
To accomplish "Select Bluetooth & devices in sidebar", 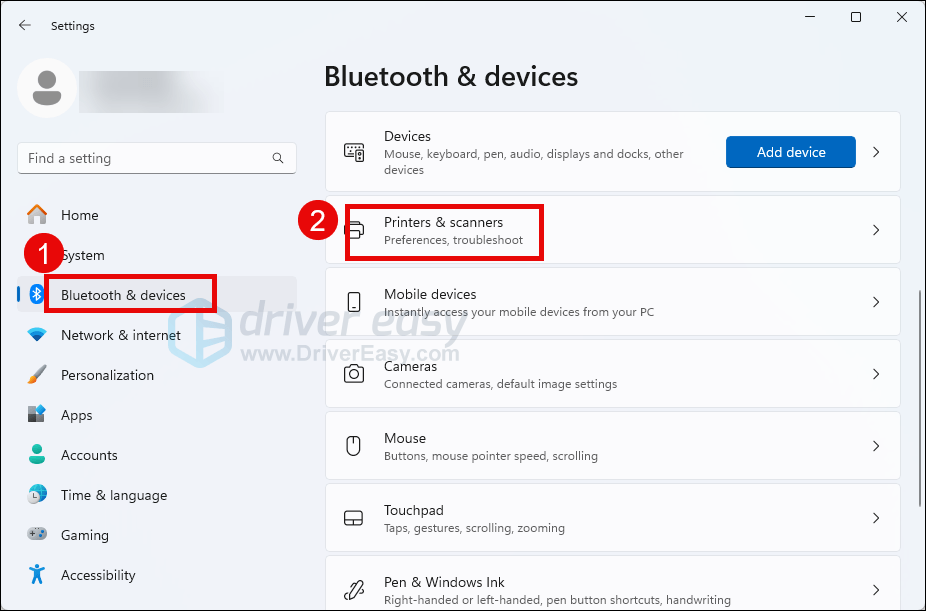I will pyautogui.click(x=124, y=295).
